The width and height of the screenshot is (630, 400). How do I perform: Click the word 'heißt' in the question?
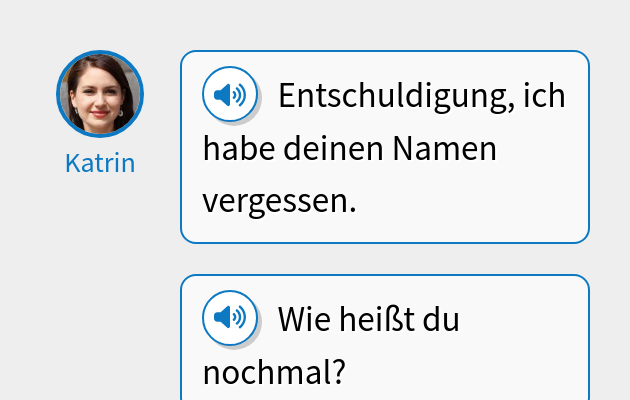pos(380,319)
